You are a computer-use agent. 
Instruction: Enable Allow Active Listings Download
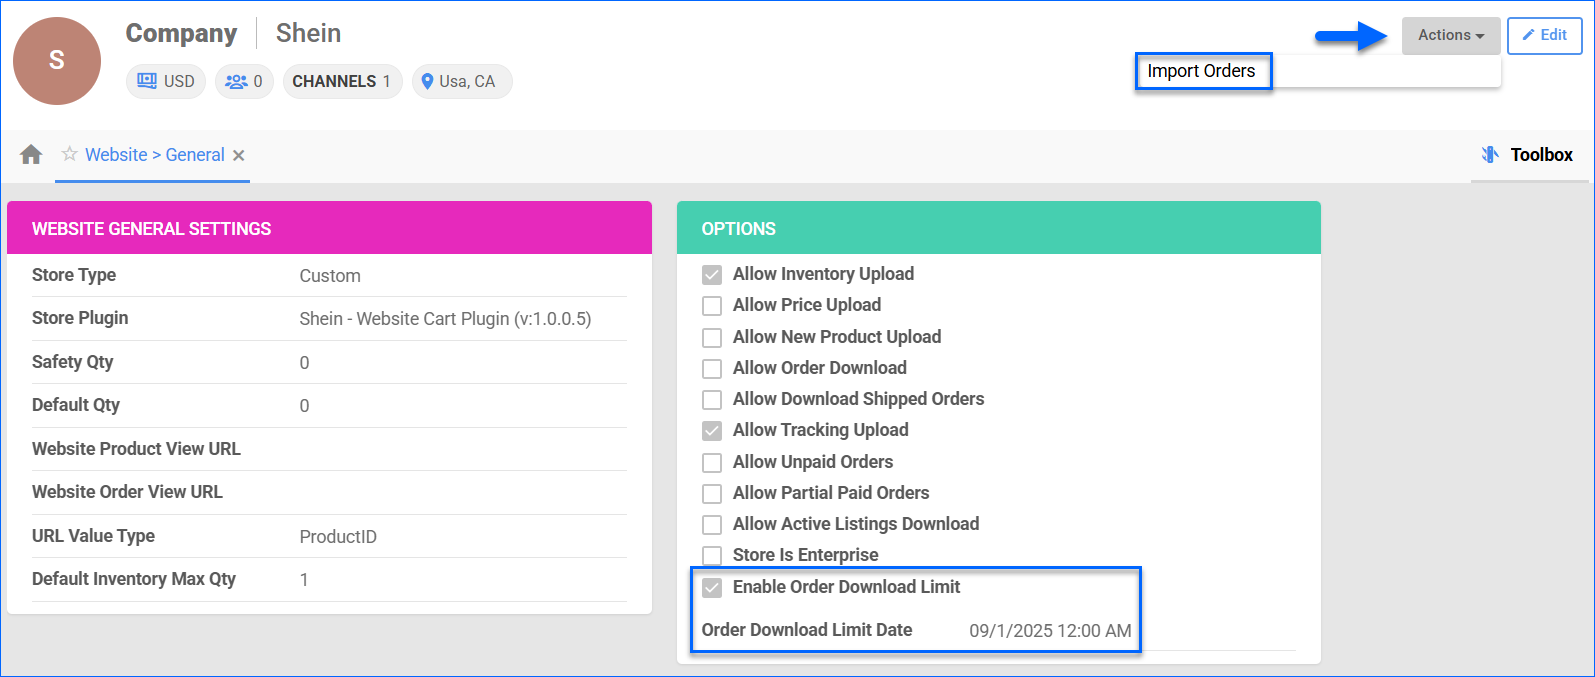tap(712, 525)
